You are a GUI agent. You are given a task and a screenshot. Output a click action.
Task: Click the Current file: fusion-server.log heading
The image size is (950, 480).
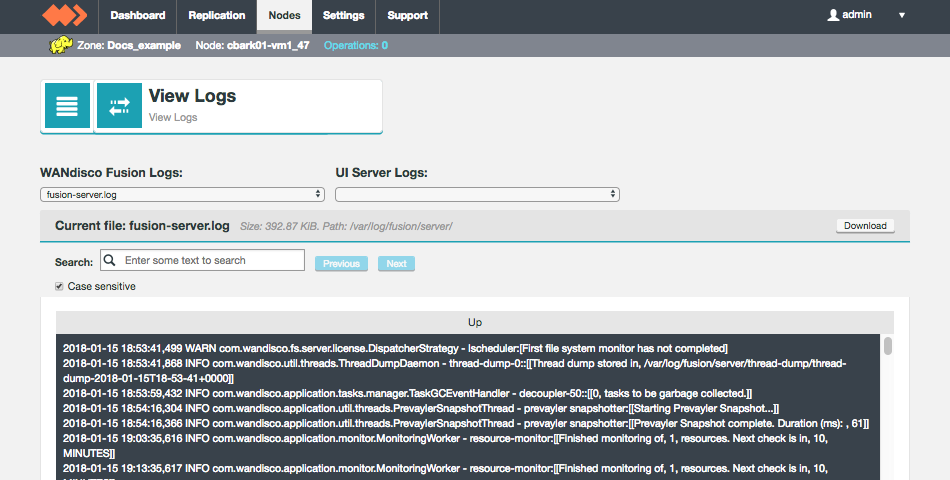142,226
